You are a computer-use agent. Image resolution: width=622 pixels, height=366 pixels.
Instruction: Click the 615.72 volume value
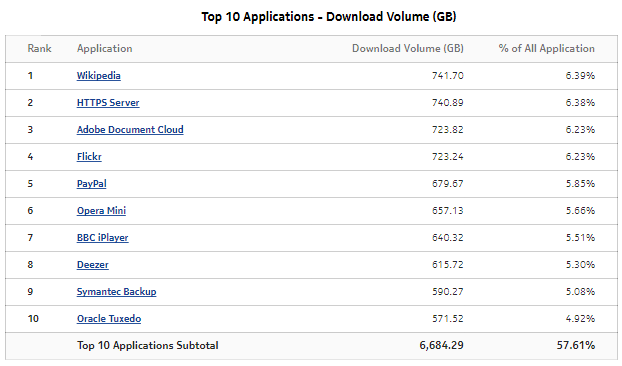click(447, 264)
